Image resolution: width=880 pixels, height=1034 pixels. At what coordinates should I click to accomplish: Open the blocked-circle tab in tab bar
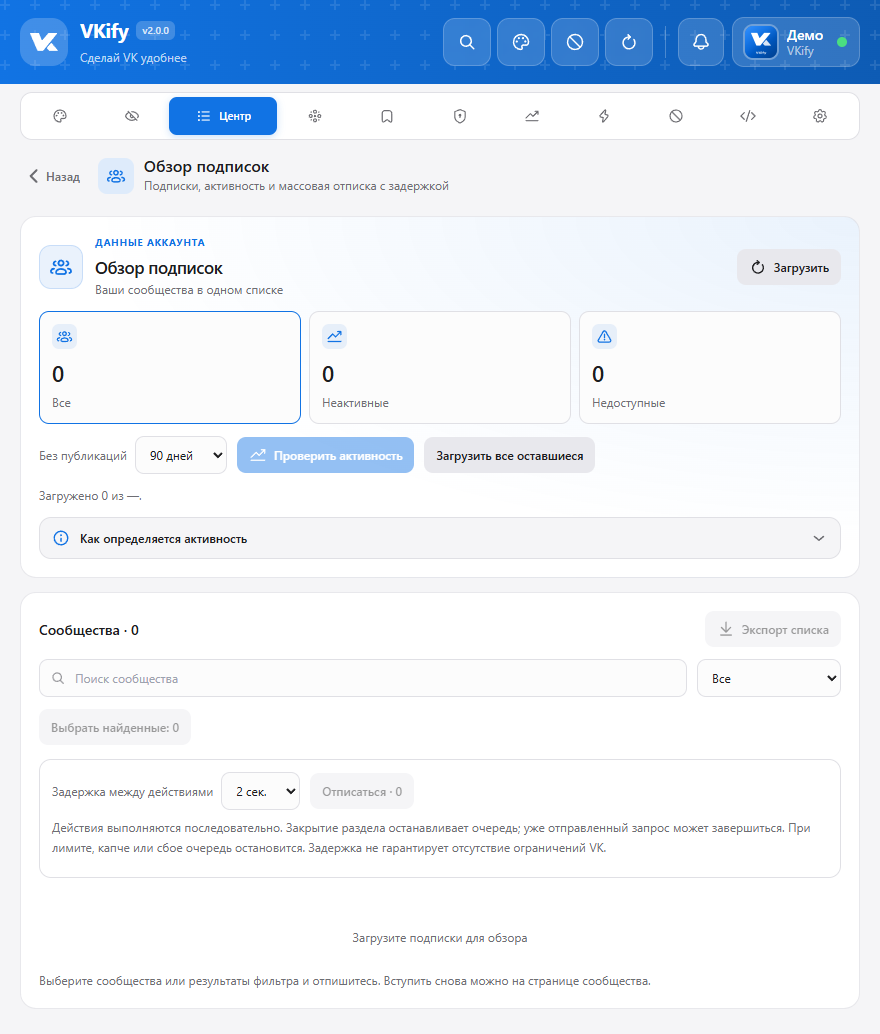pos(676,116)
